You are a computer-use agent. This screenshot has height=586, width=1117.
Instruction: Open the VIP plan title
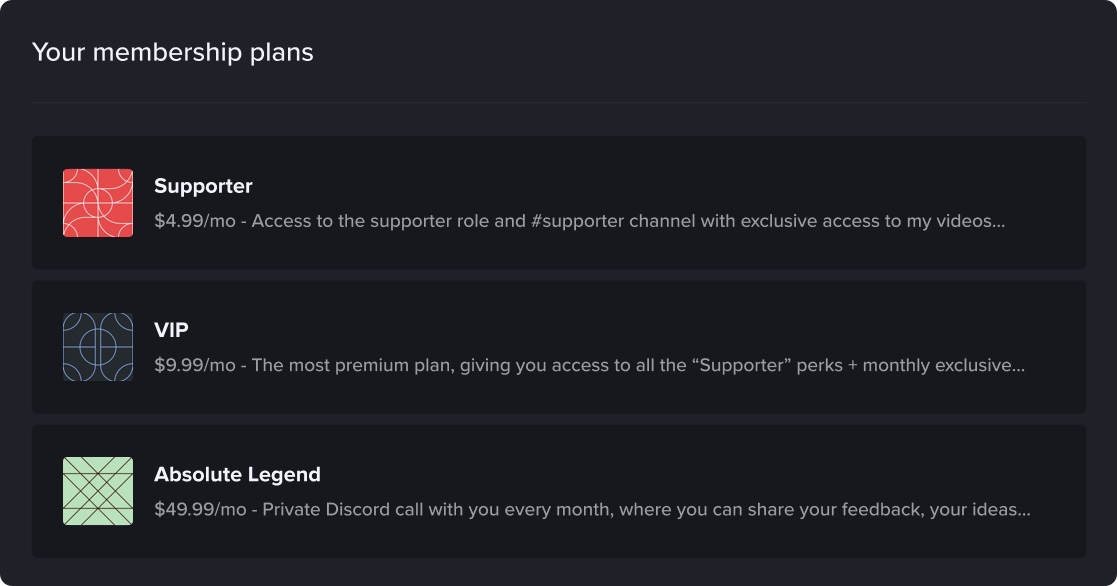171,330
